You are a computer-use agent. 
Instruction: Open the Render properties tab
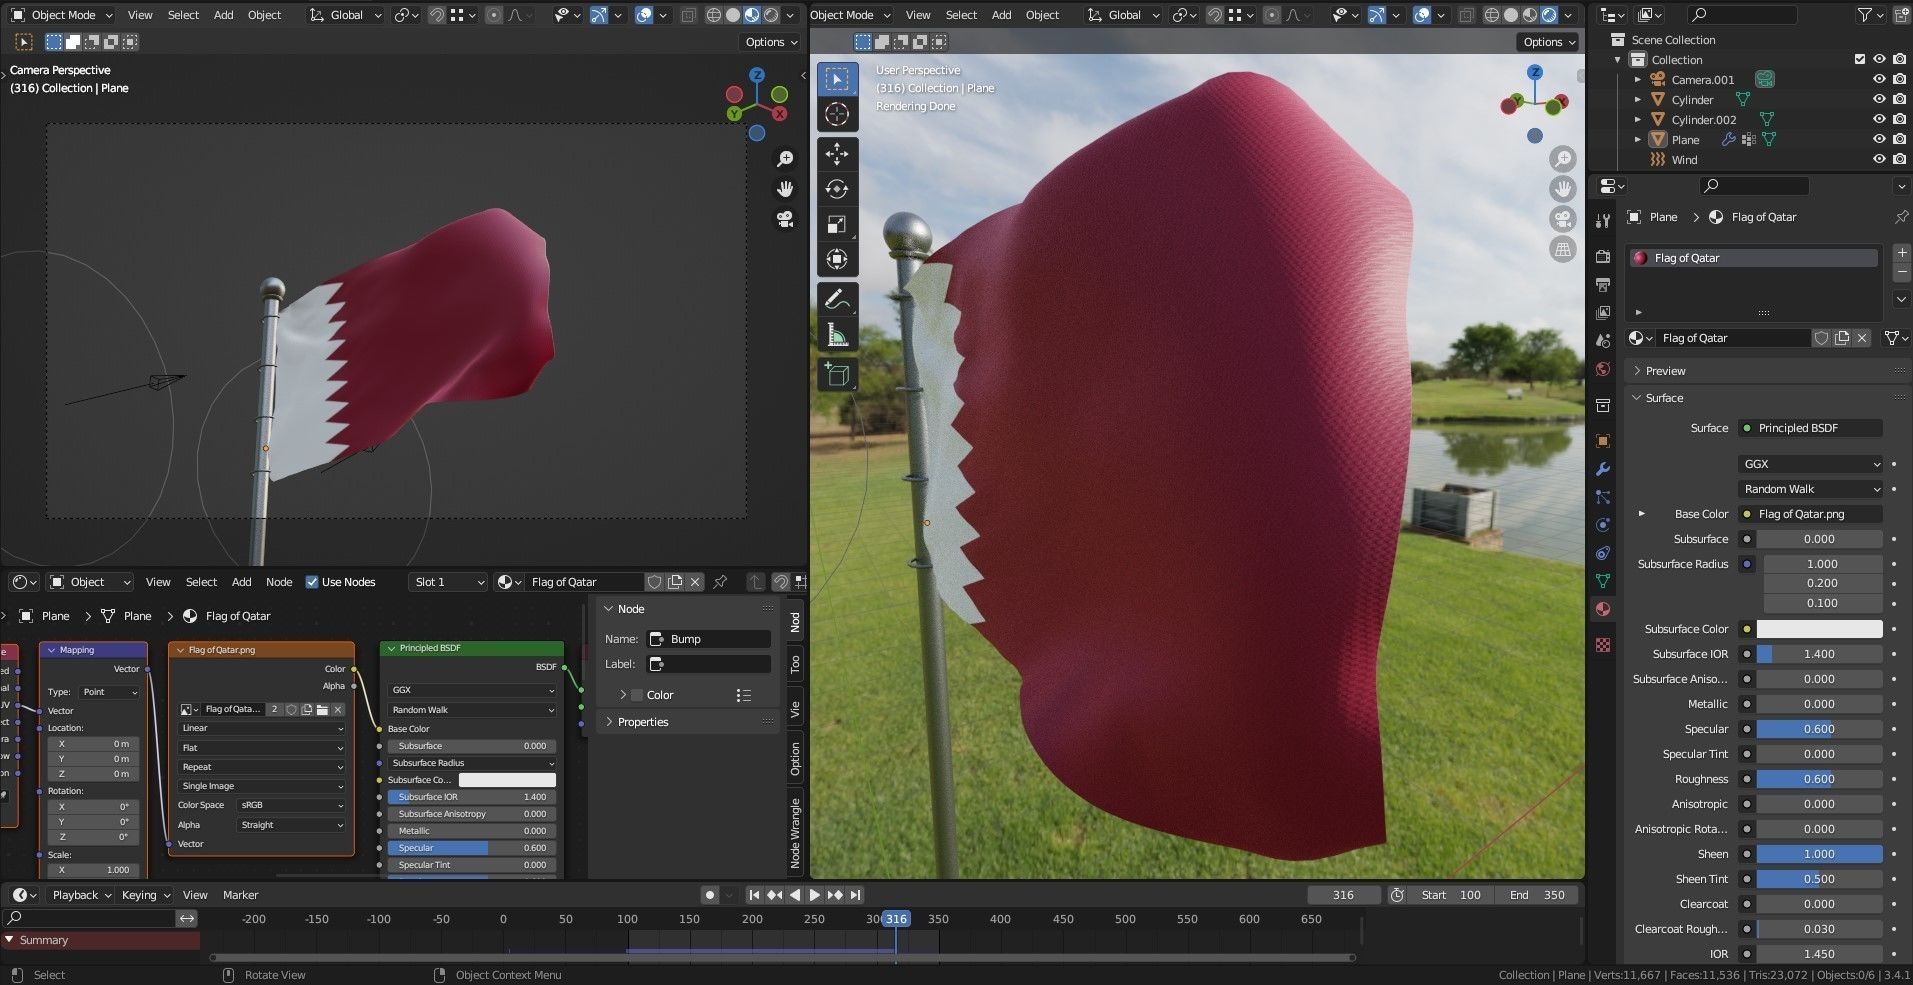1603,257
